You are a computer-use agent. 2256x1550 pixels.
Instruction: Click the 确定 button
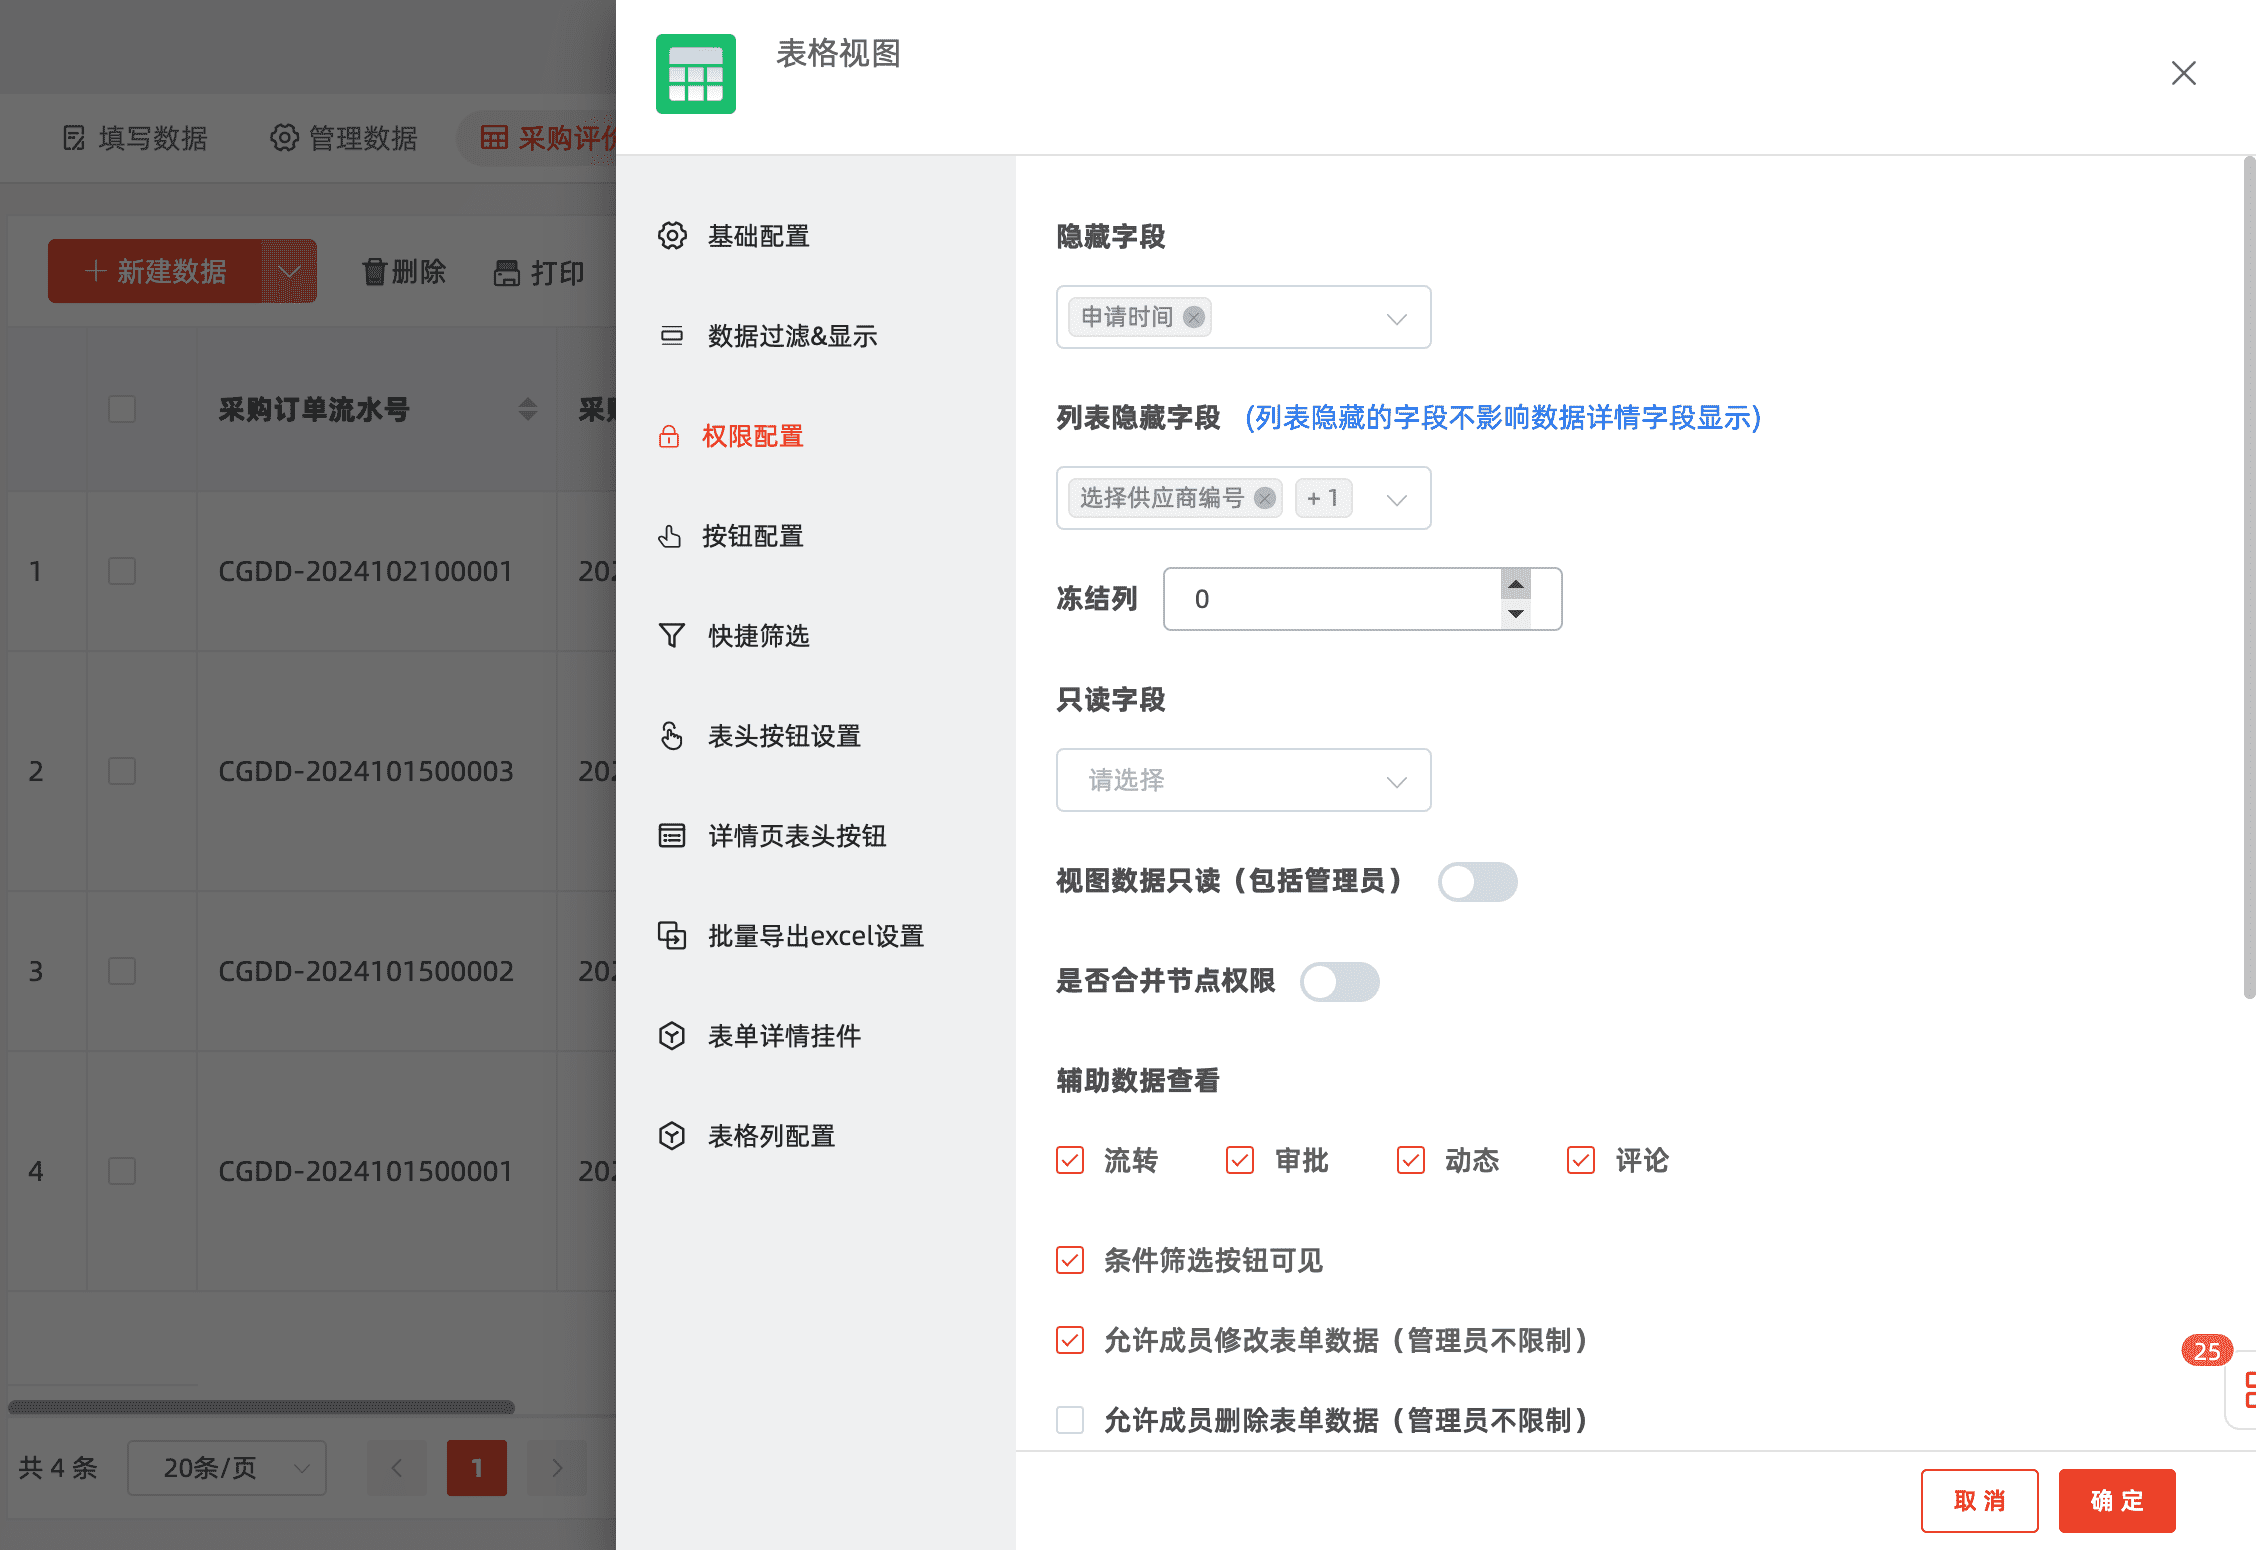pyautogui.click(x=2116, y=1500)
